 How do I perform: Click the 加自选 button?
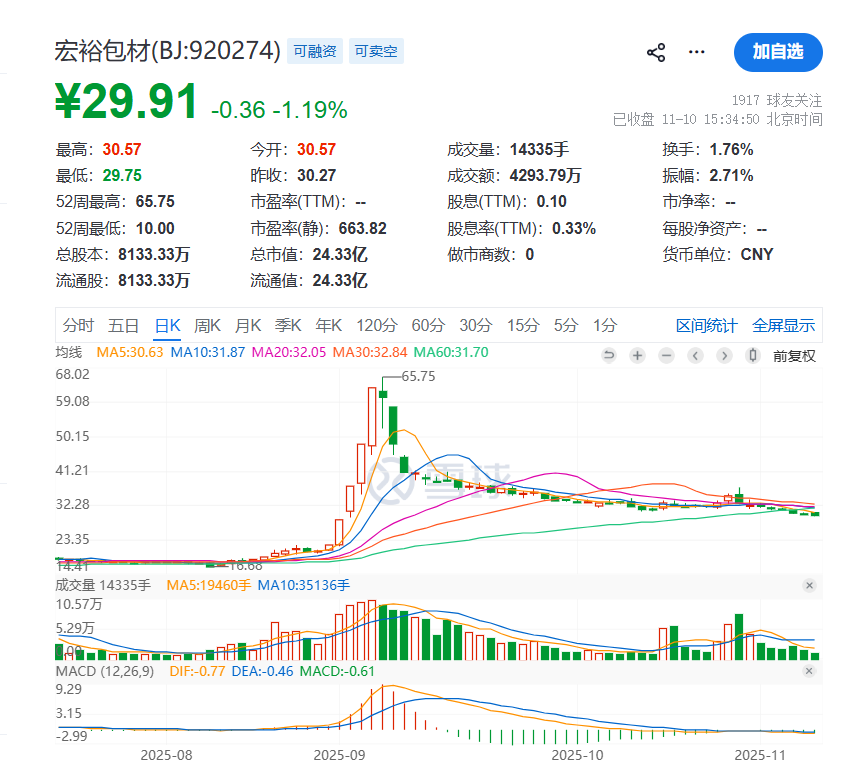click(x=778, y=52)
